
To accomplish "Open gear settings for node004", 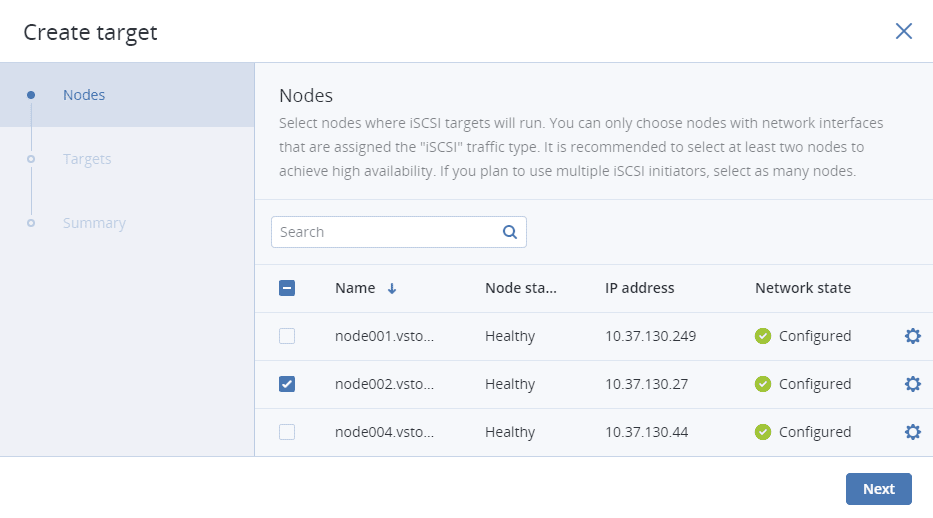I will [912, 432].
